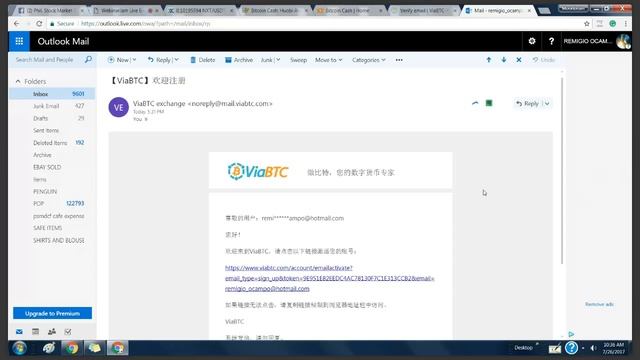Switch to the PML Stock Market tab
640x360 pixels.
pos(50,11)
